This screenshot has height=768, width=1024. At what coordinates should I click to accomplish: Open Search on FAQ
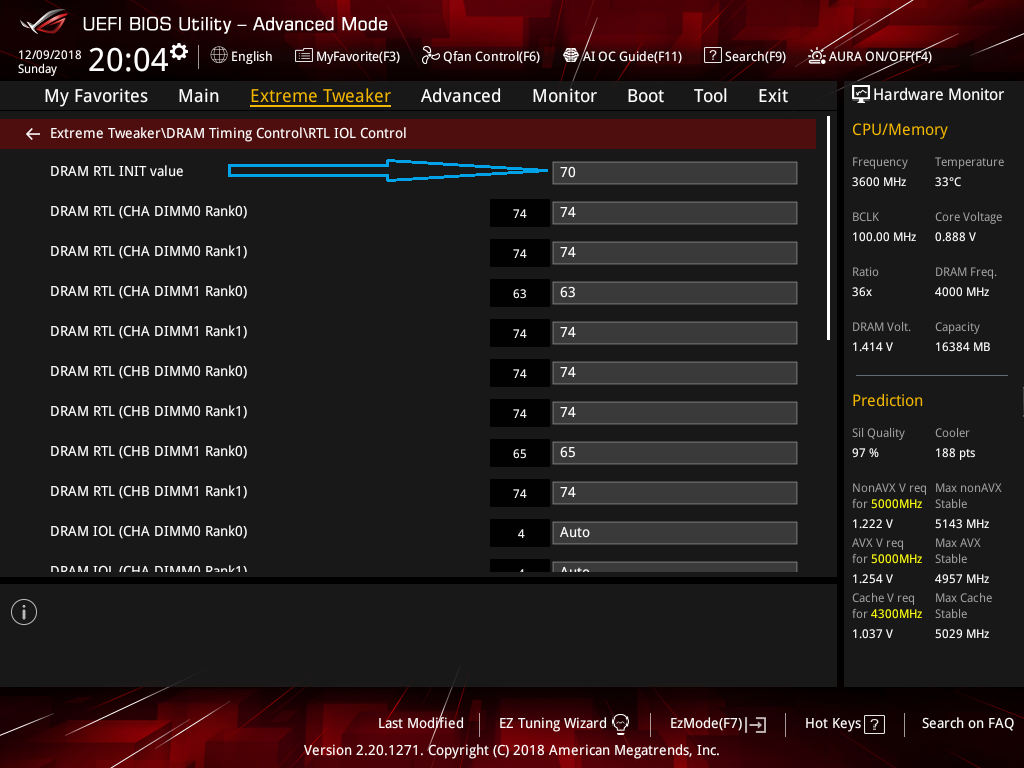tap(968, 724)
